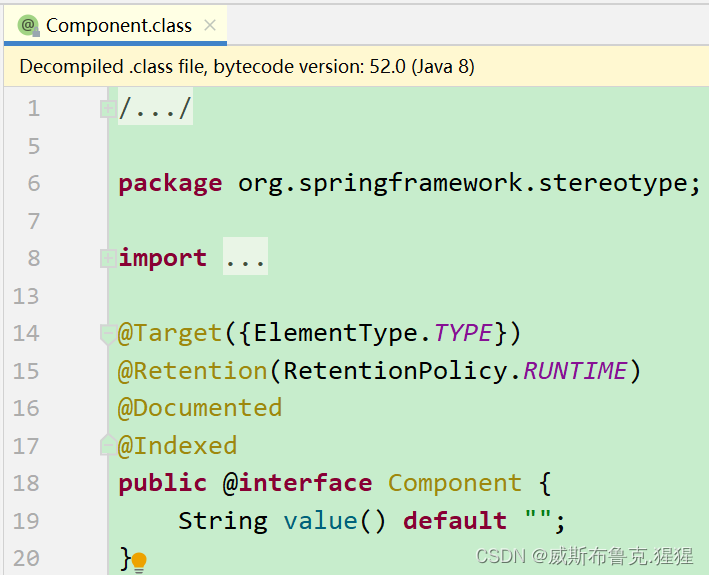Image resolution: width=709 pixels, height=575 pixels.
Task: Click the folded /.../ comment placeholder
Action: click(155, 108)
